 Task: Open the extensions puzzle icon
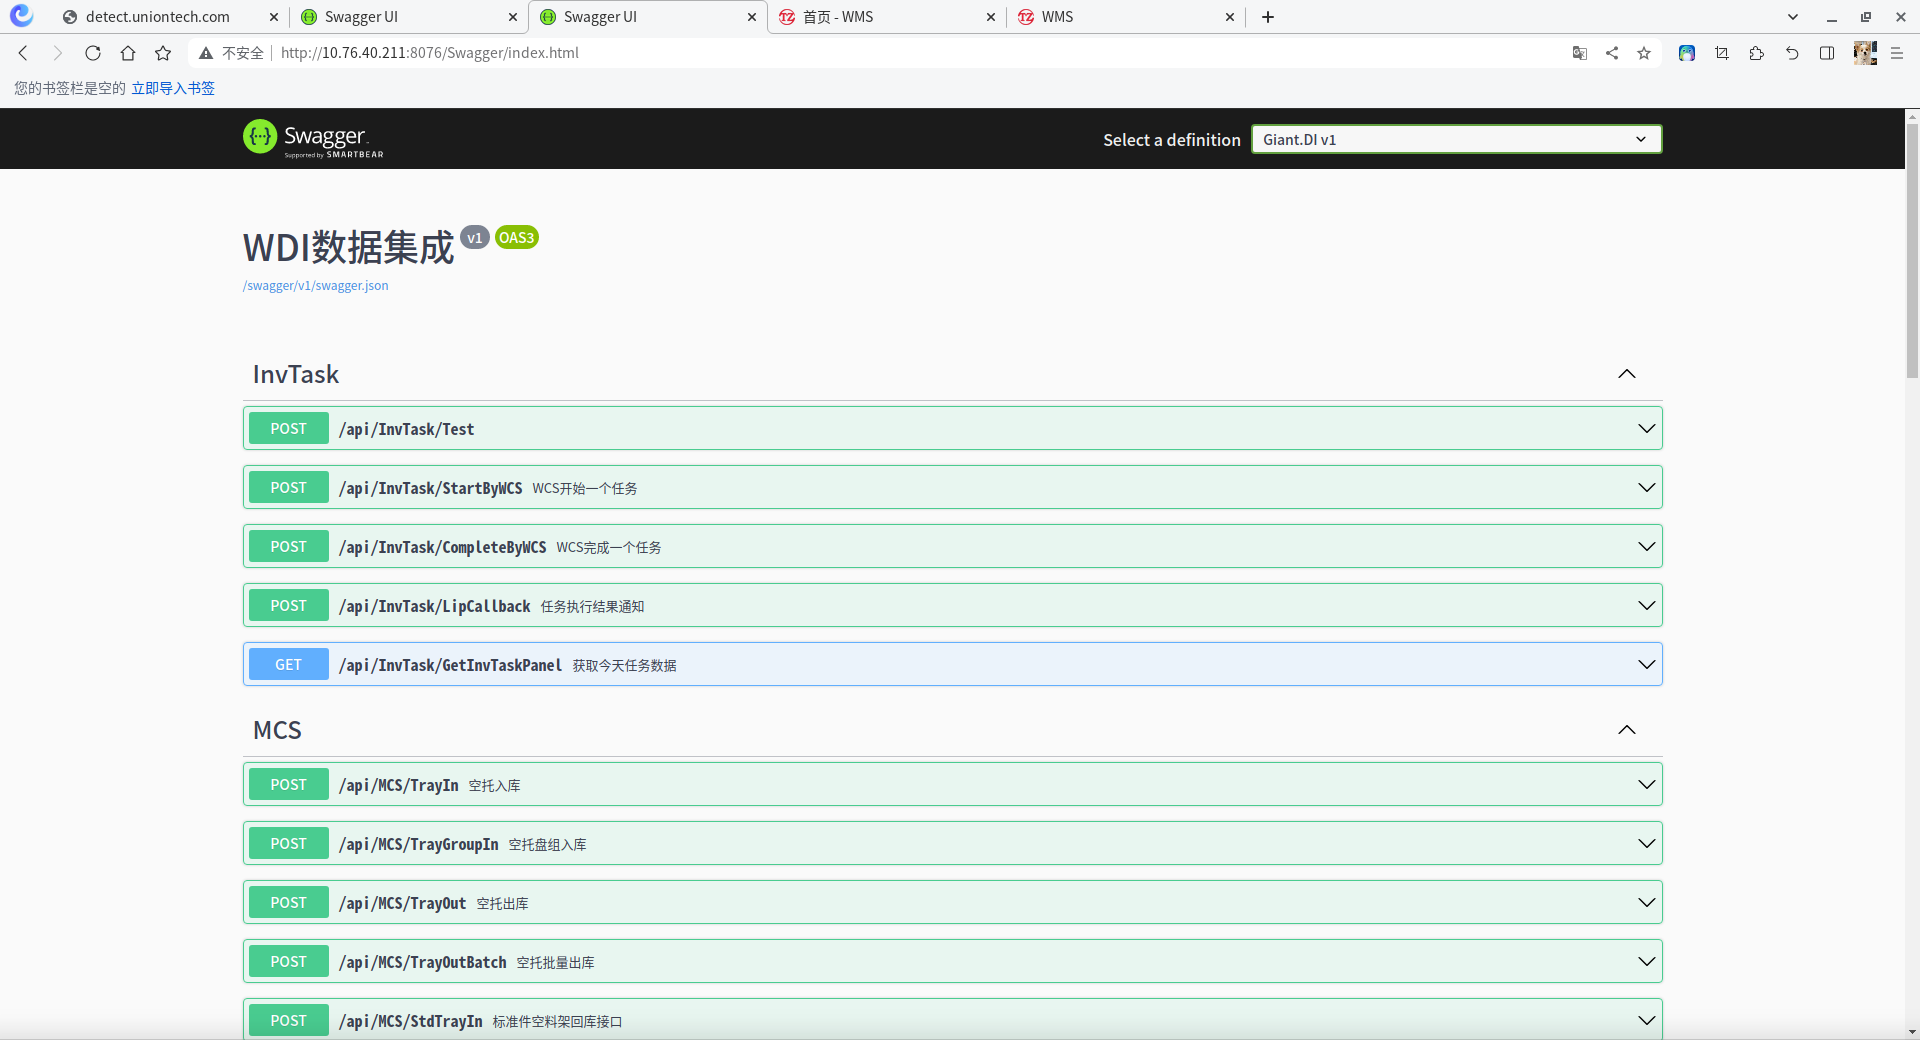(1757, 53)
